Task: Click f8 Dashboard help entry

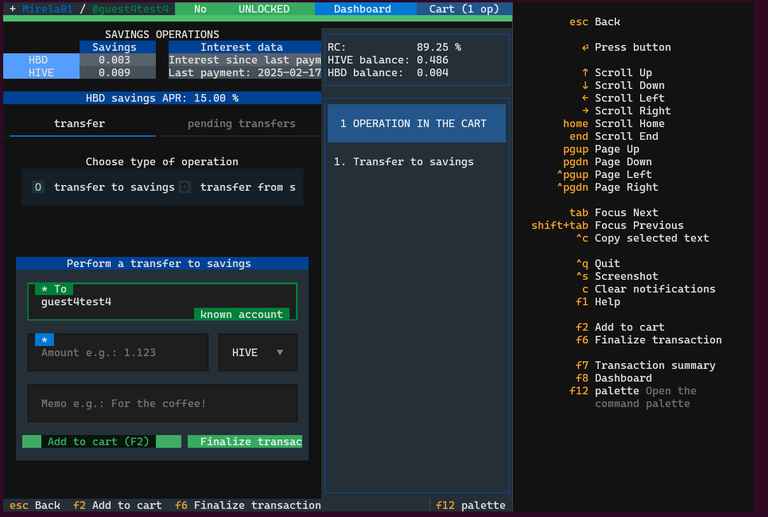Action: click(614, 378)
